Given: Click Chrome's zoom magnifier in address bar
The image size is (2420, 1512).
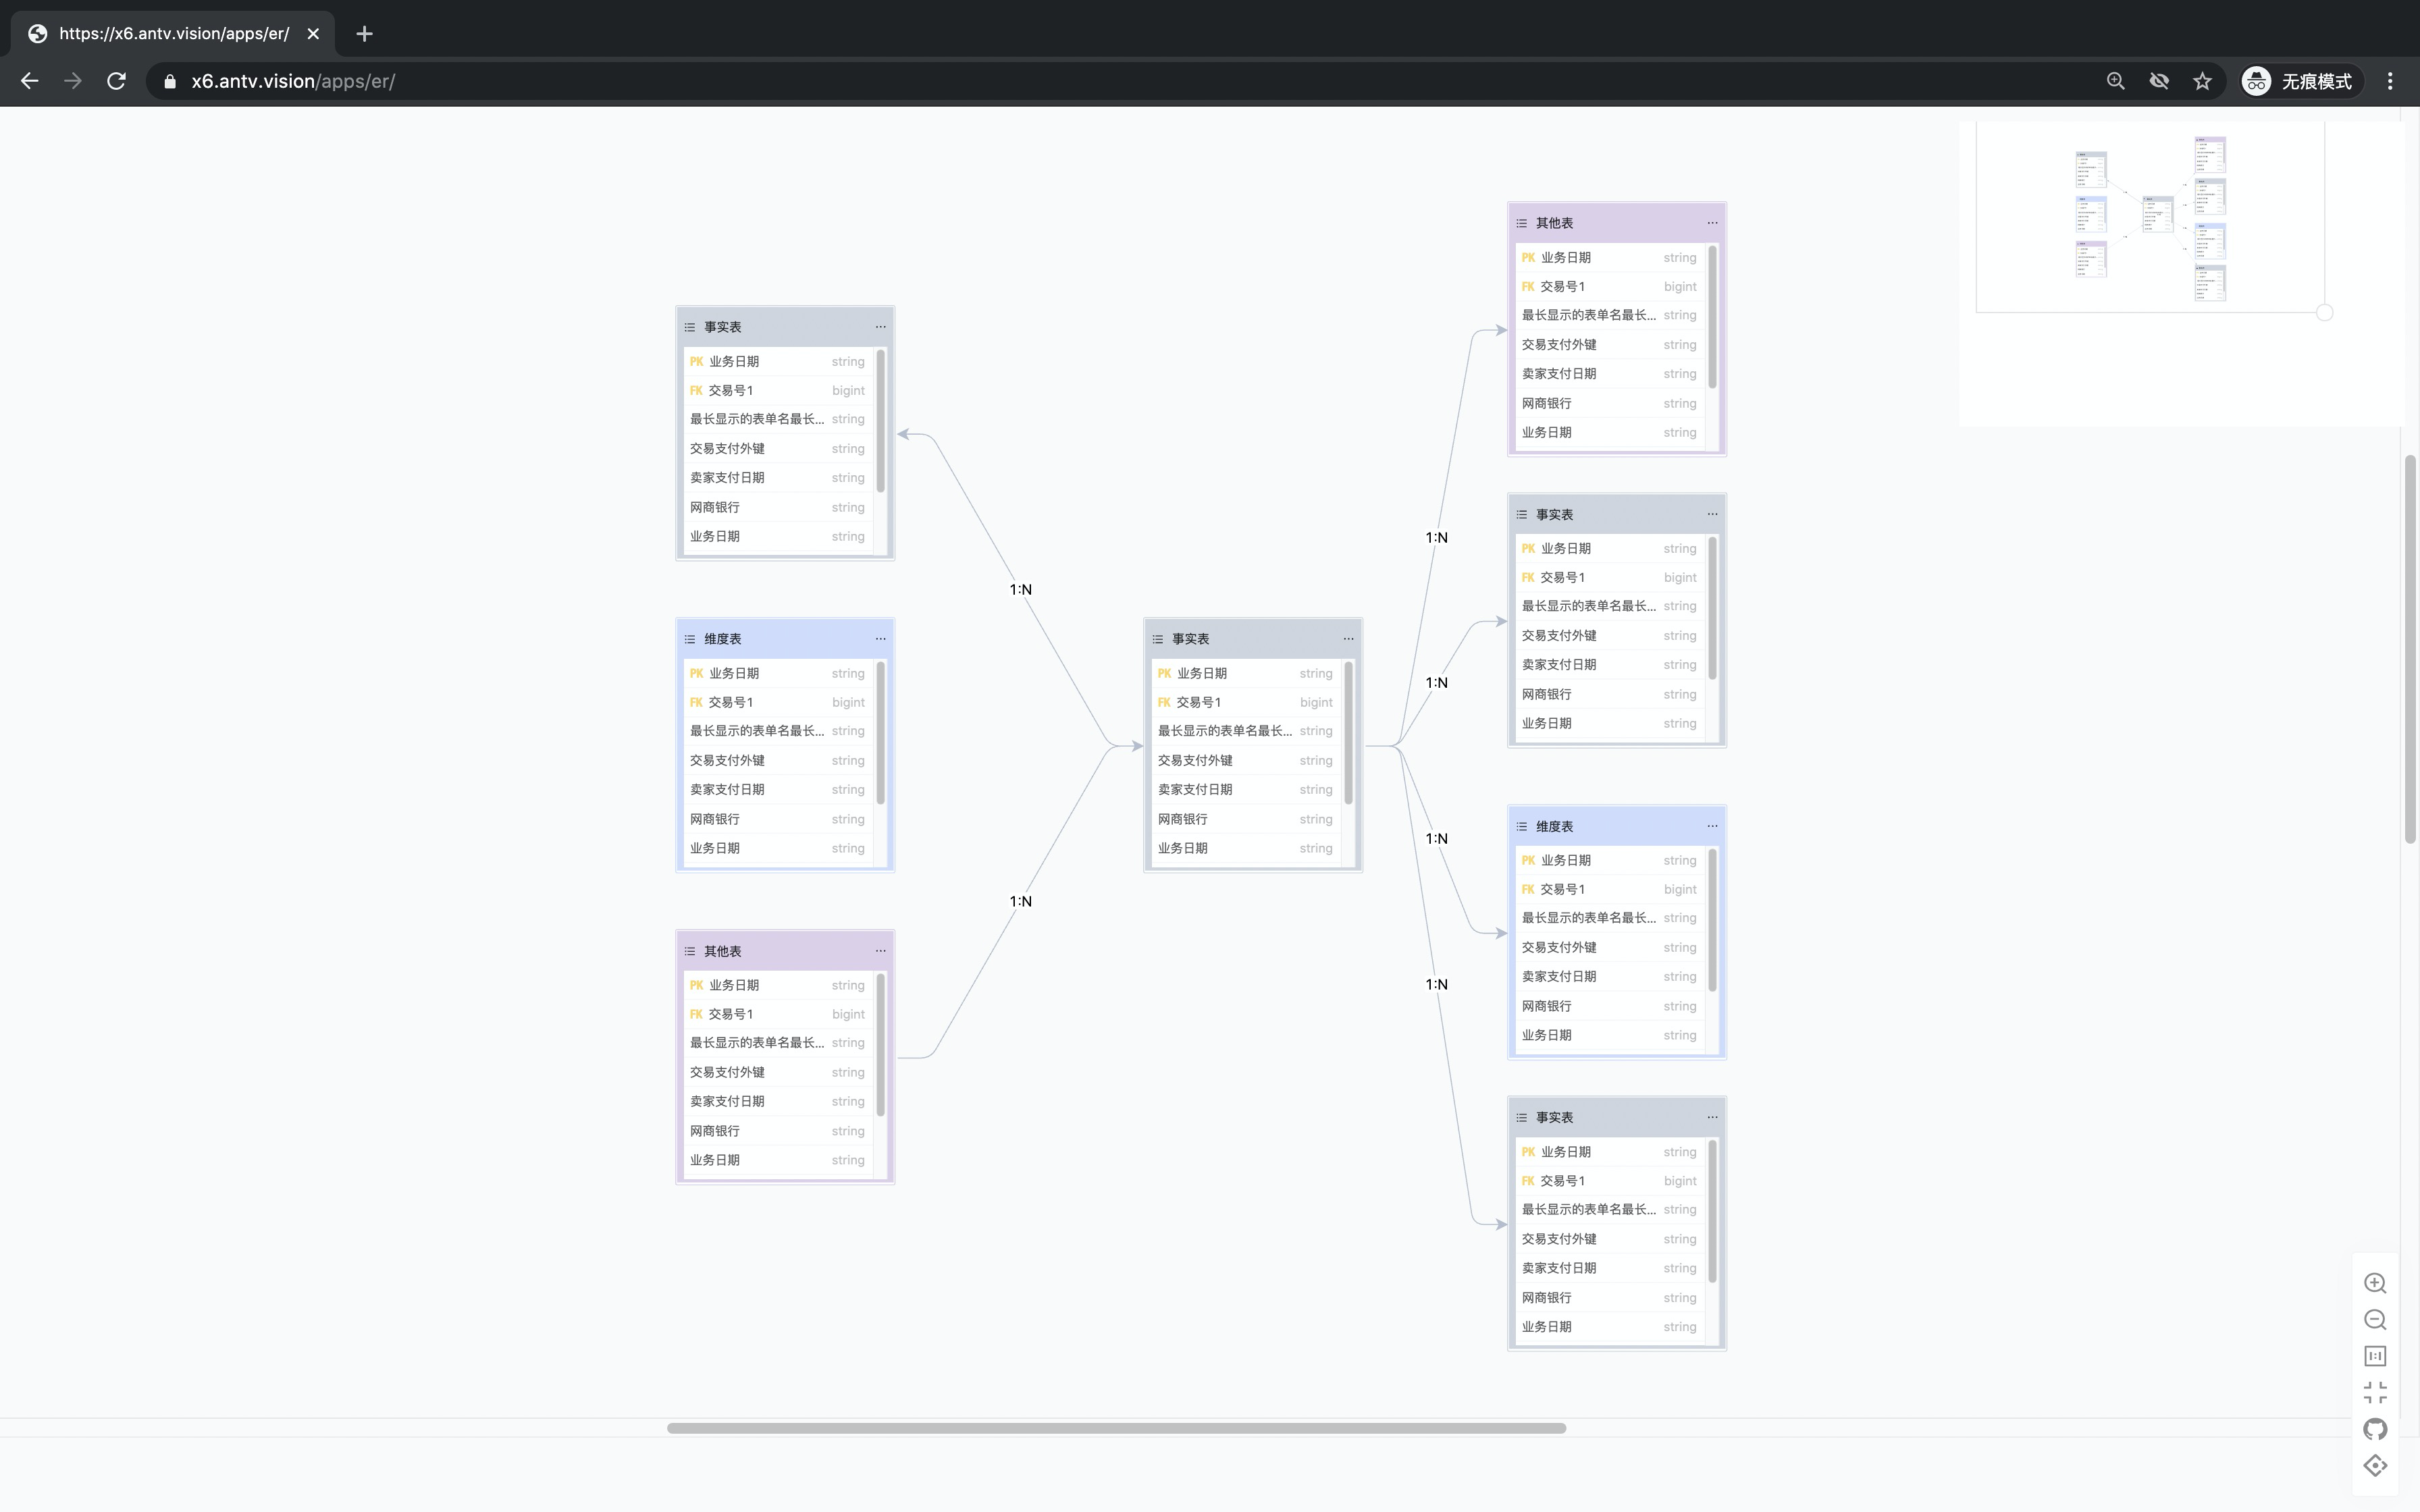Looking at the screenshot, I should point(2115,81).
